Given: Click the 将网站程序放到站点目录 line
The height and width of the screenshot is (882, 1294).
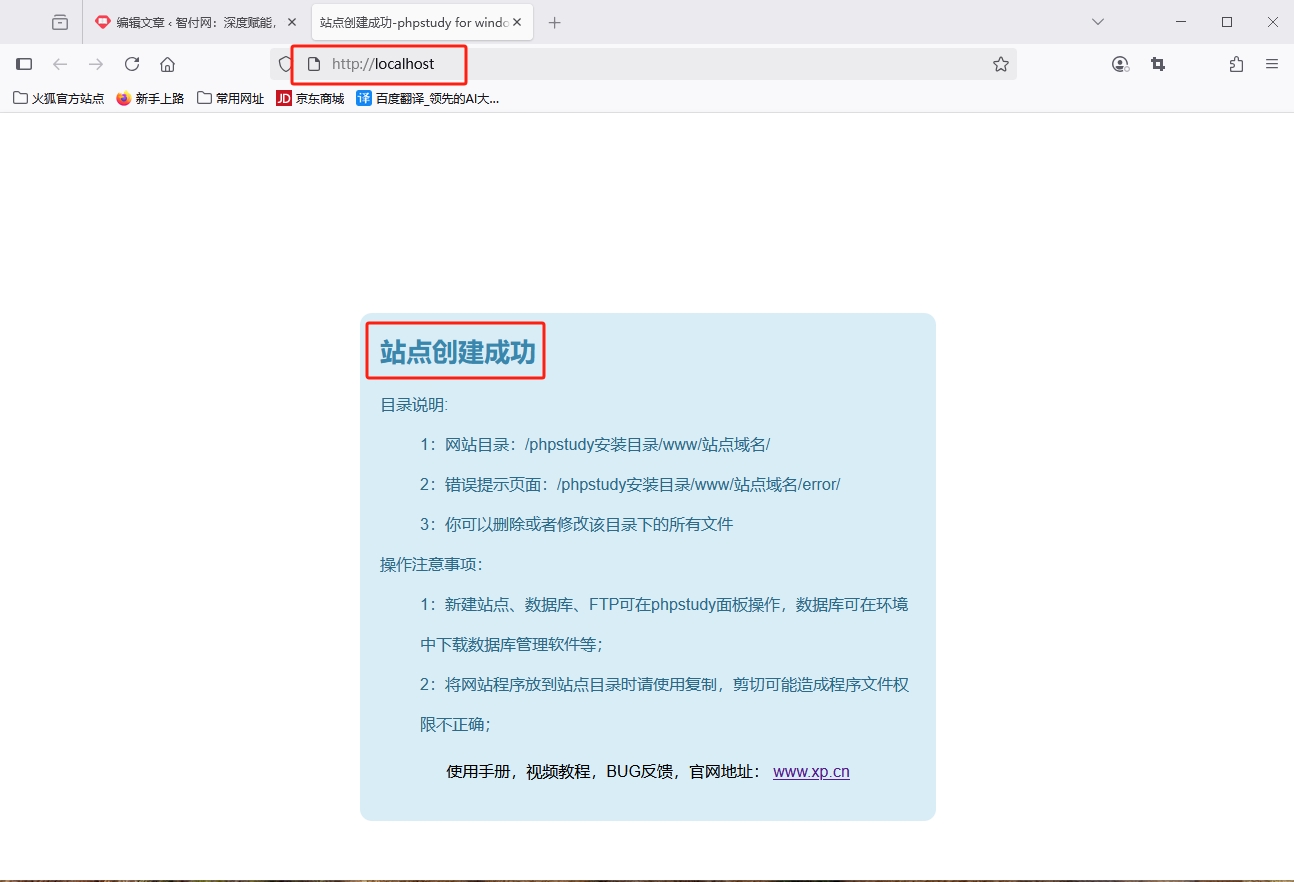Looking at the screenshot, I should tap(664, 705).
